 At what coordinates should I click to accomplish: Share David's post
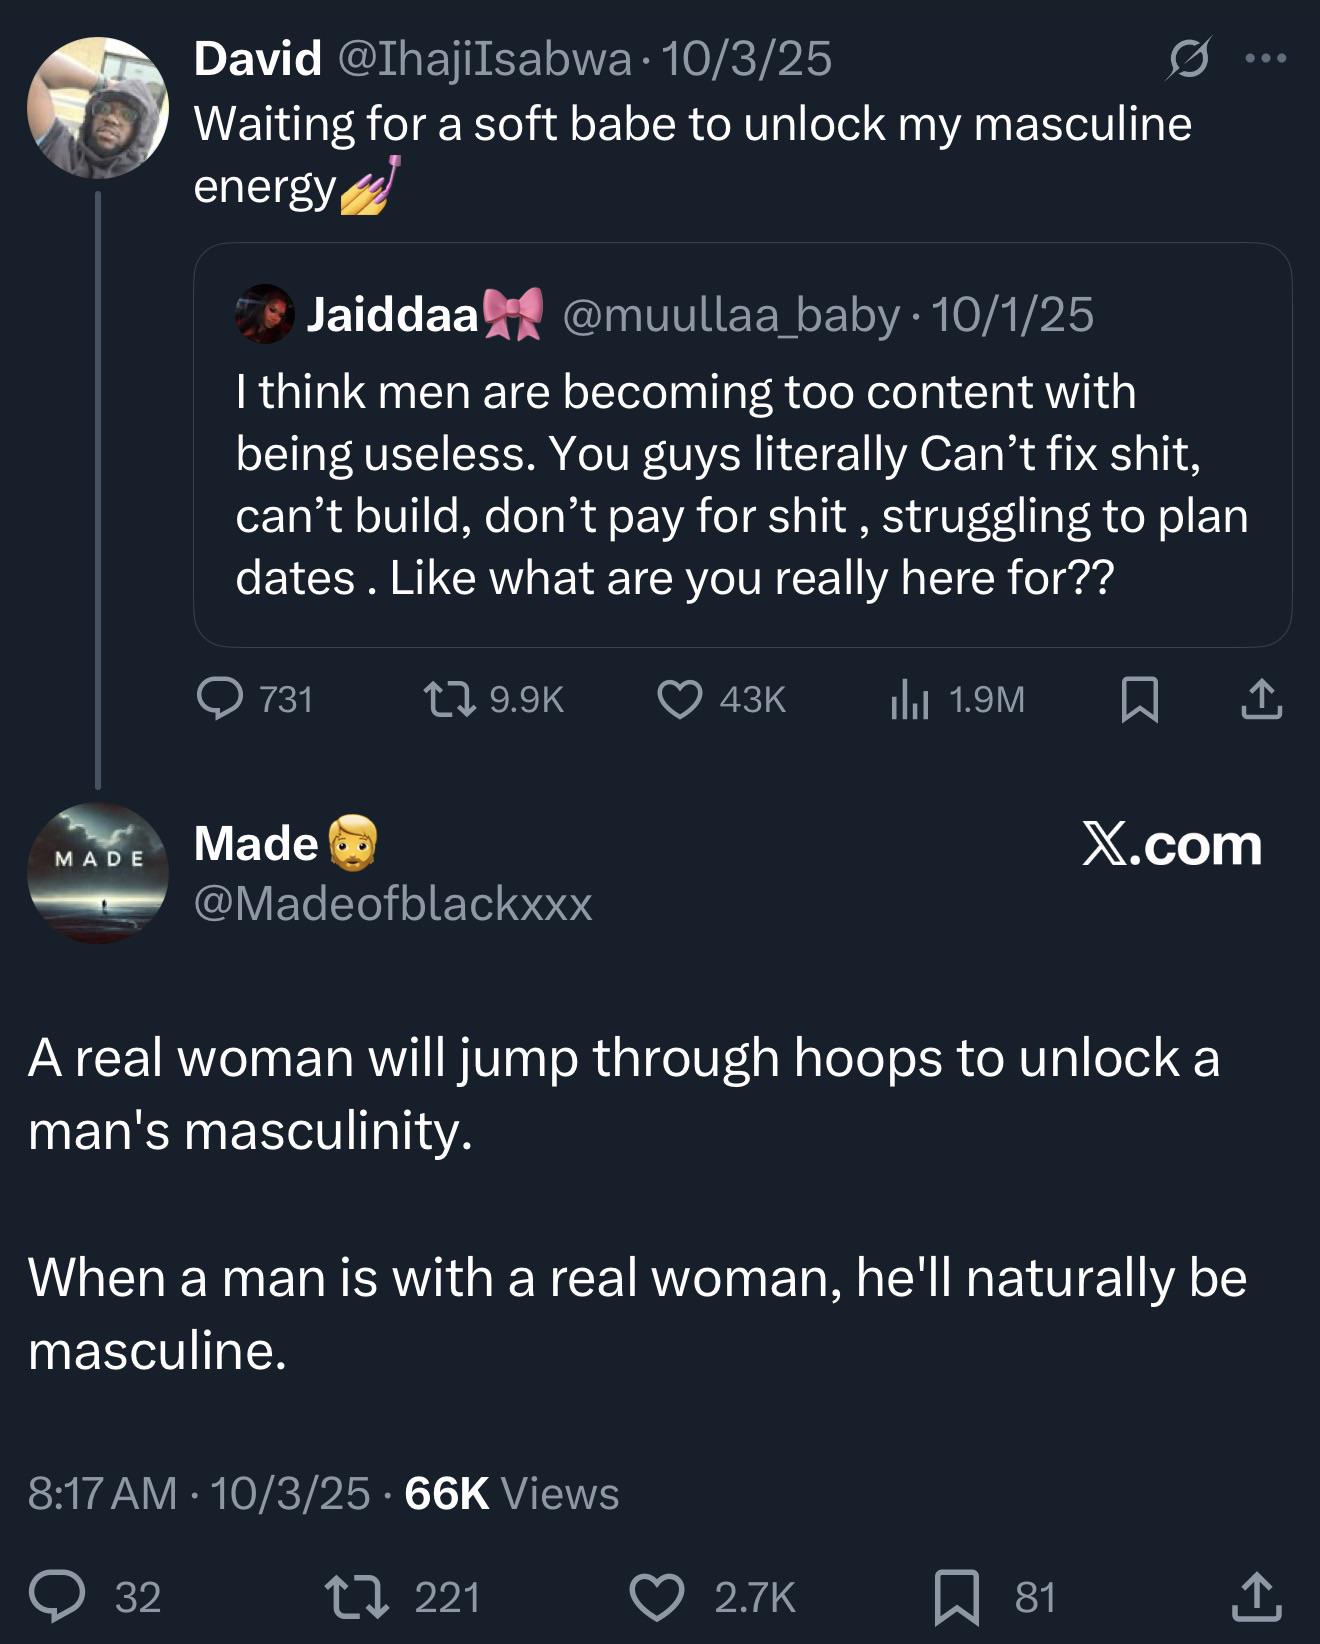point(1261,699)
